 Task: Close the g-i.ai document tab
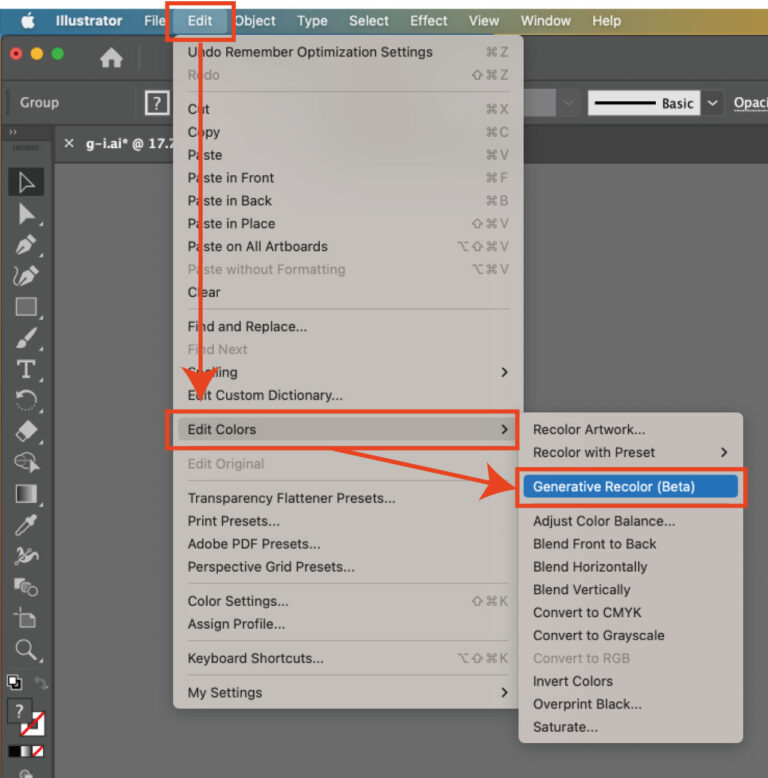click(x=69, y=143)
